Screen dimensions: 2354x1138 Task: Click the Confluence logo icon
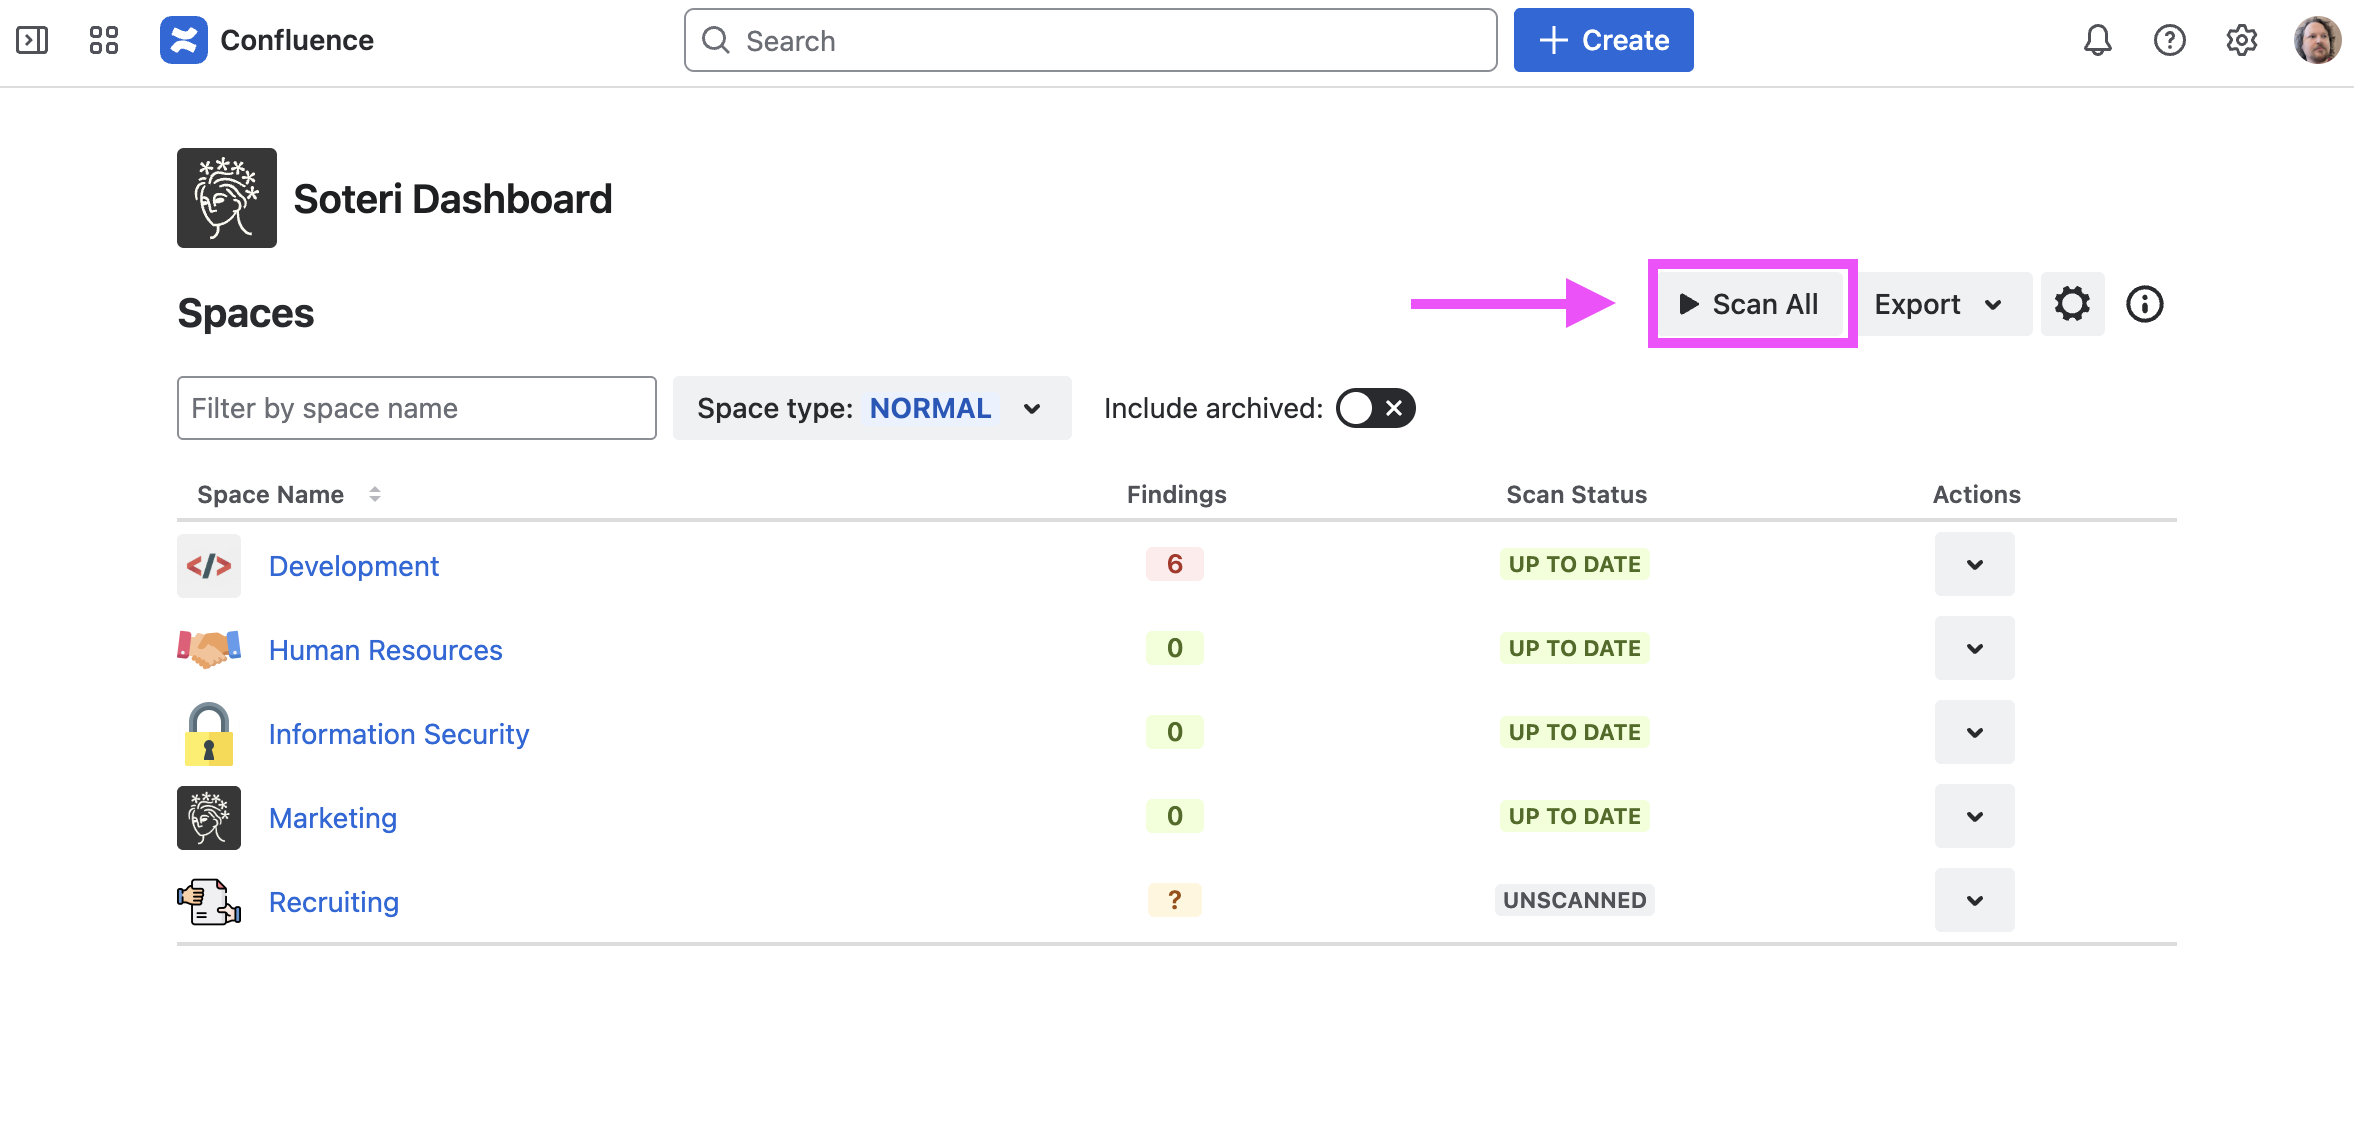click(x=184, y=40)
